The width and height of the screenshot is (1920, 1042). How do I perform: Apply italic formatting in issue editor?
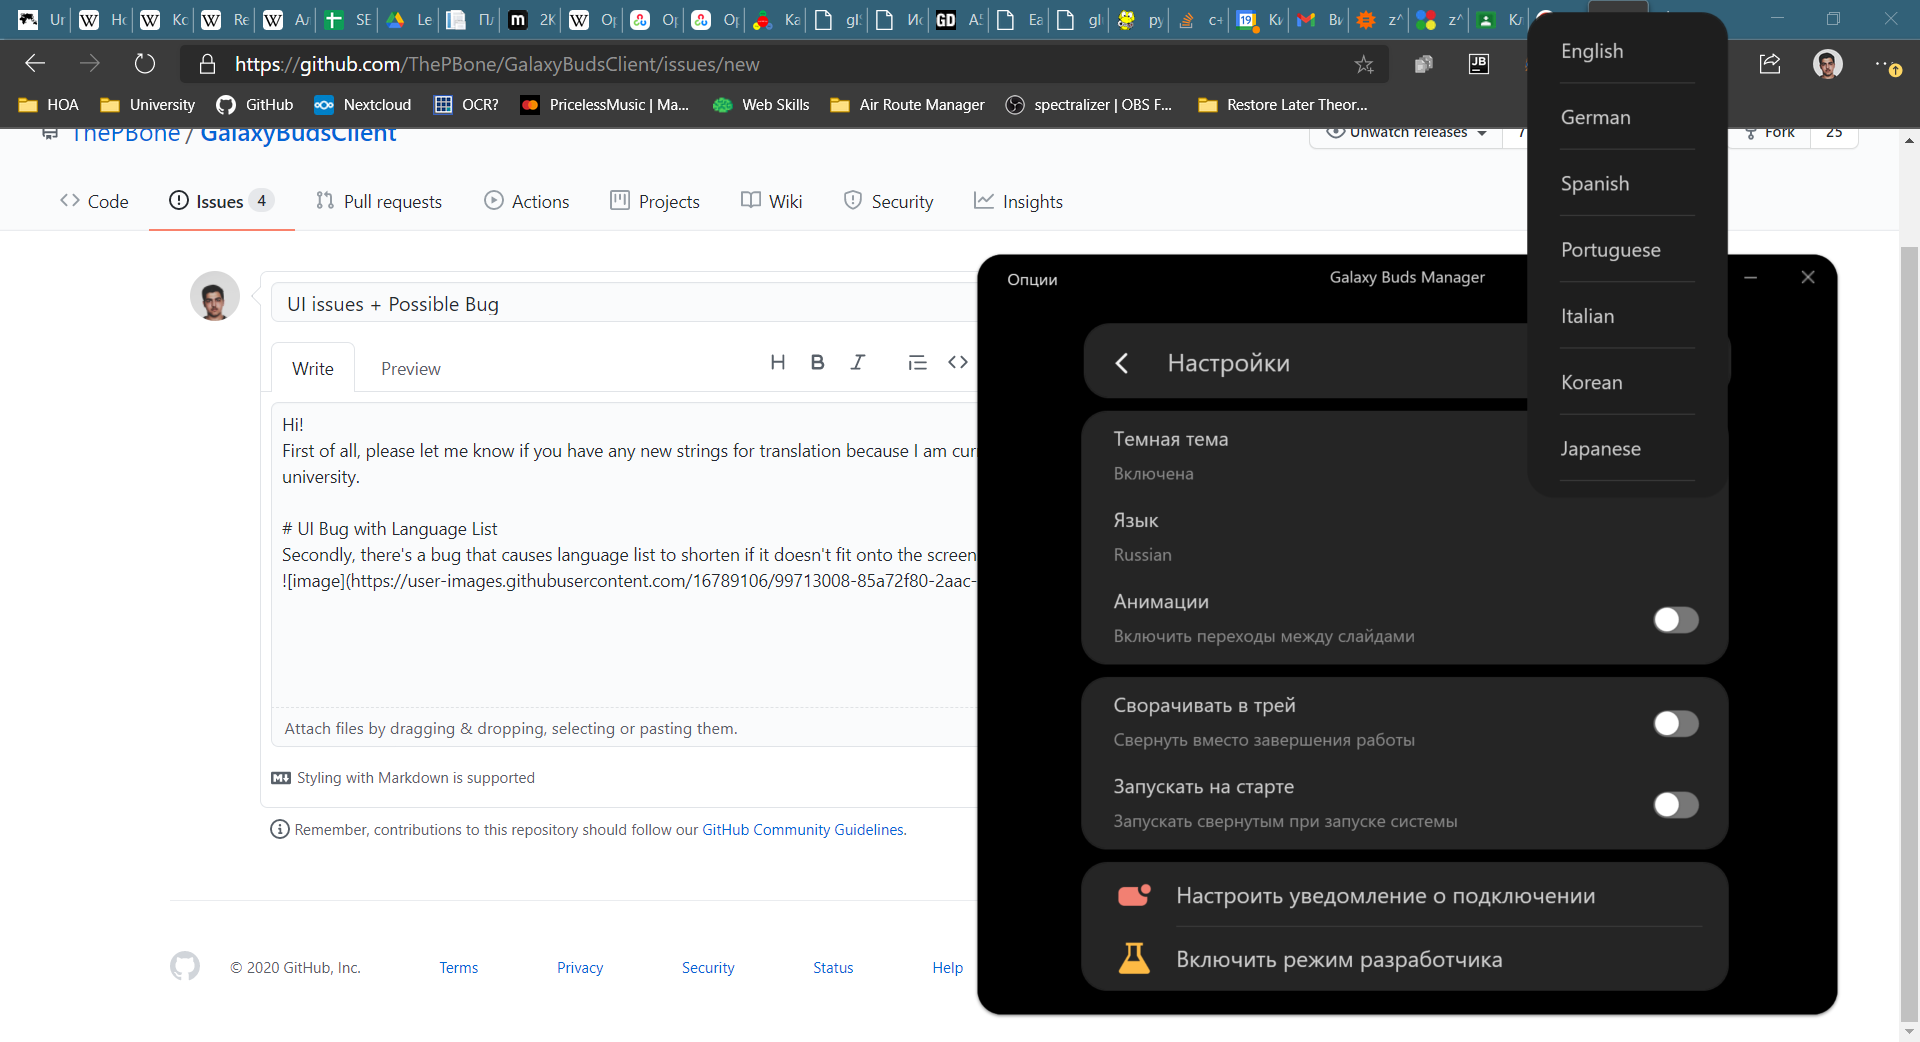[858, 362]
